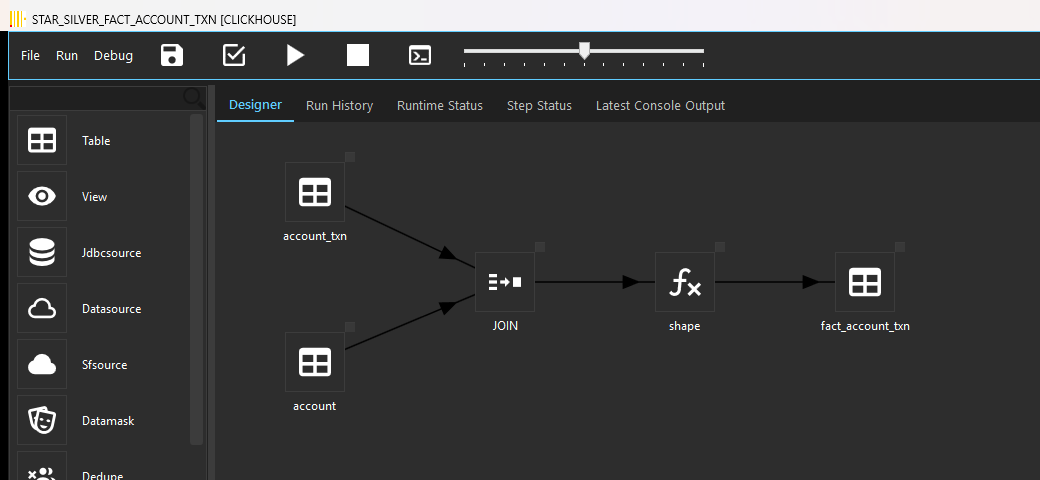Select the account table node
Screen dimensions: 1040x480
pyautogui.click(x=315, y=363)
